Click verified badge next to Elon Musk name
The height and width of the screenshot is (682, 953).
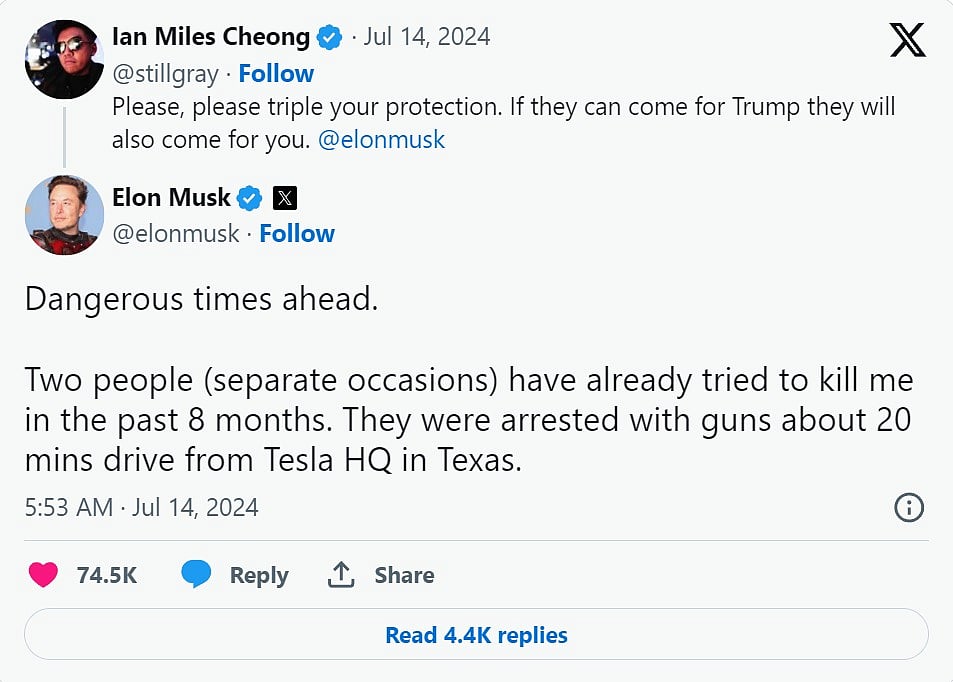250,198
